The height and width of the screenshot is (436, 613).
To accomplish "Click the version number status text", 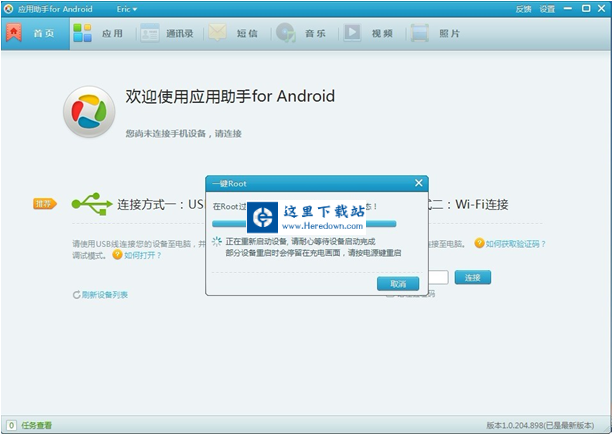I will pos(540,425).
